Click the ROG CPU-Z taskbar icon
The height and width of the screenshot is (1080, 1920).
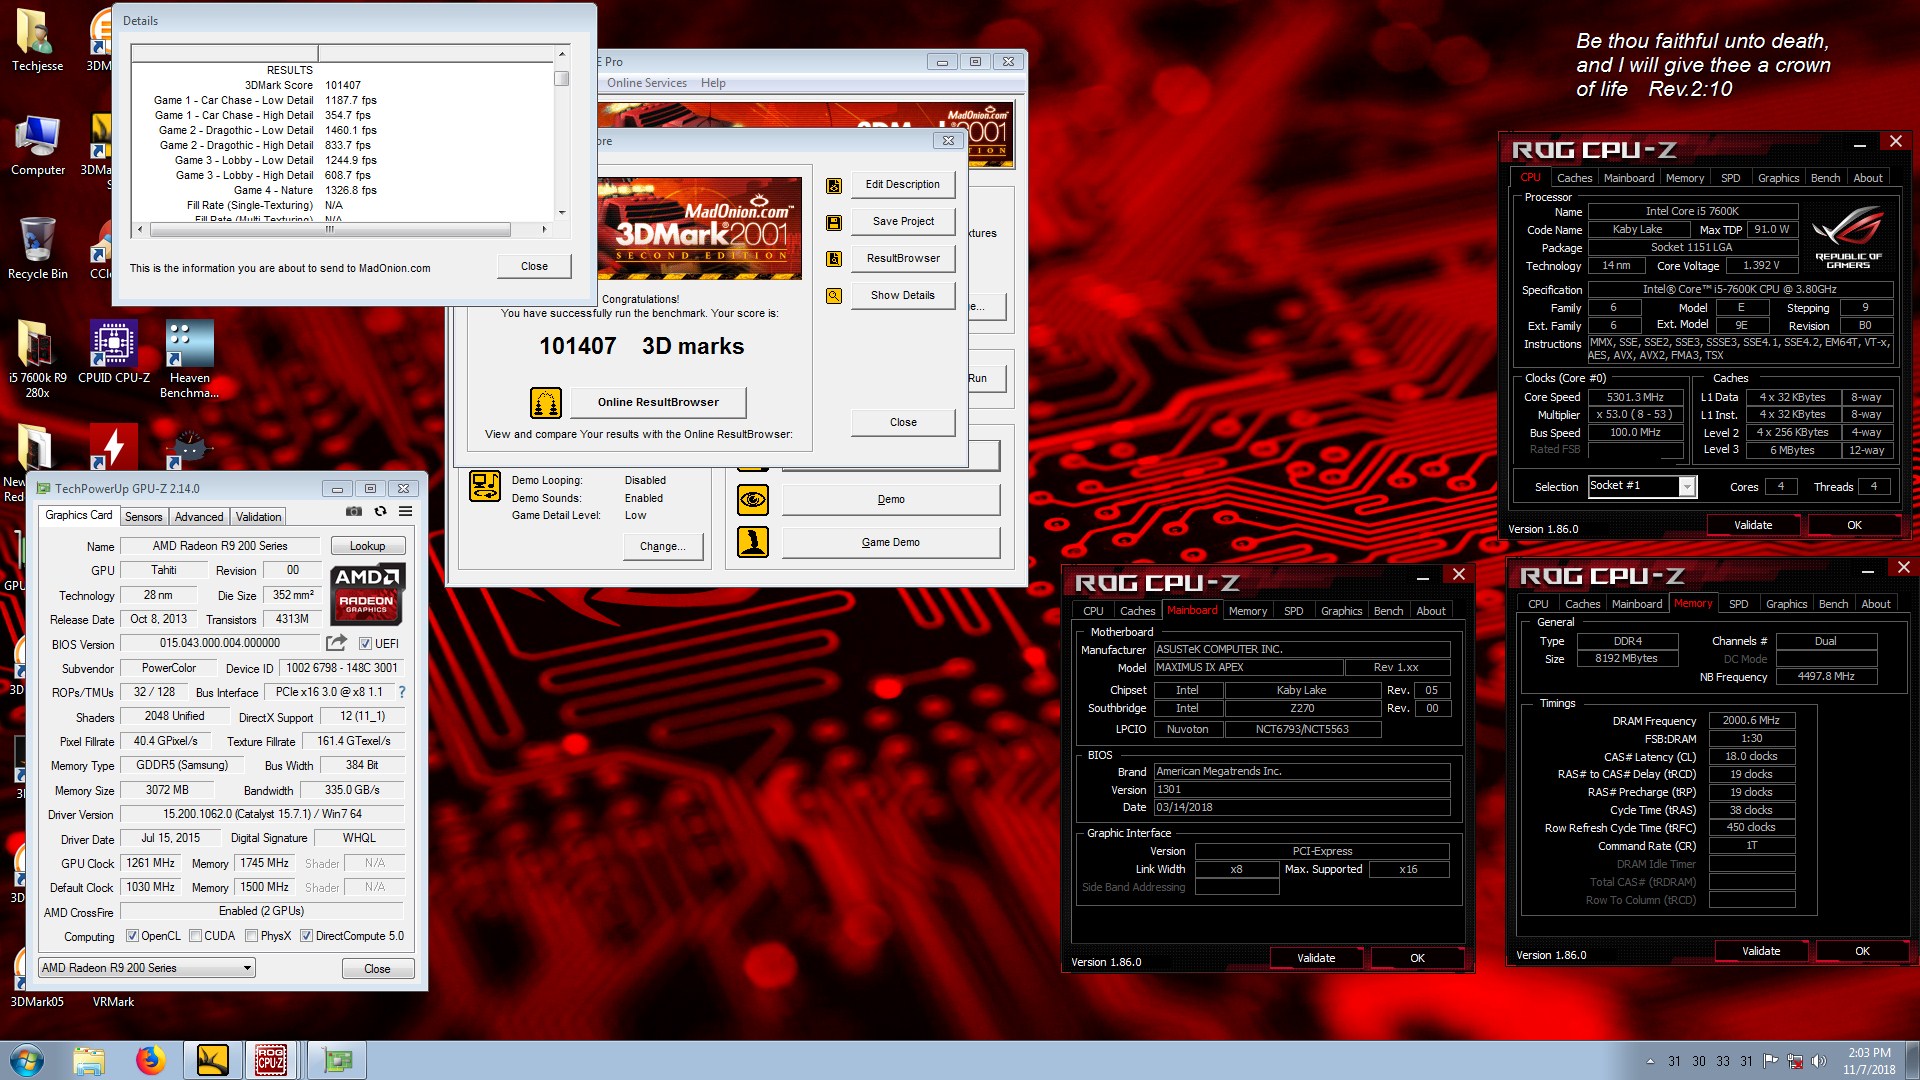(271, 1060)
